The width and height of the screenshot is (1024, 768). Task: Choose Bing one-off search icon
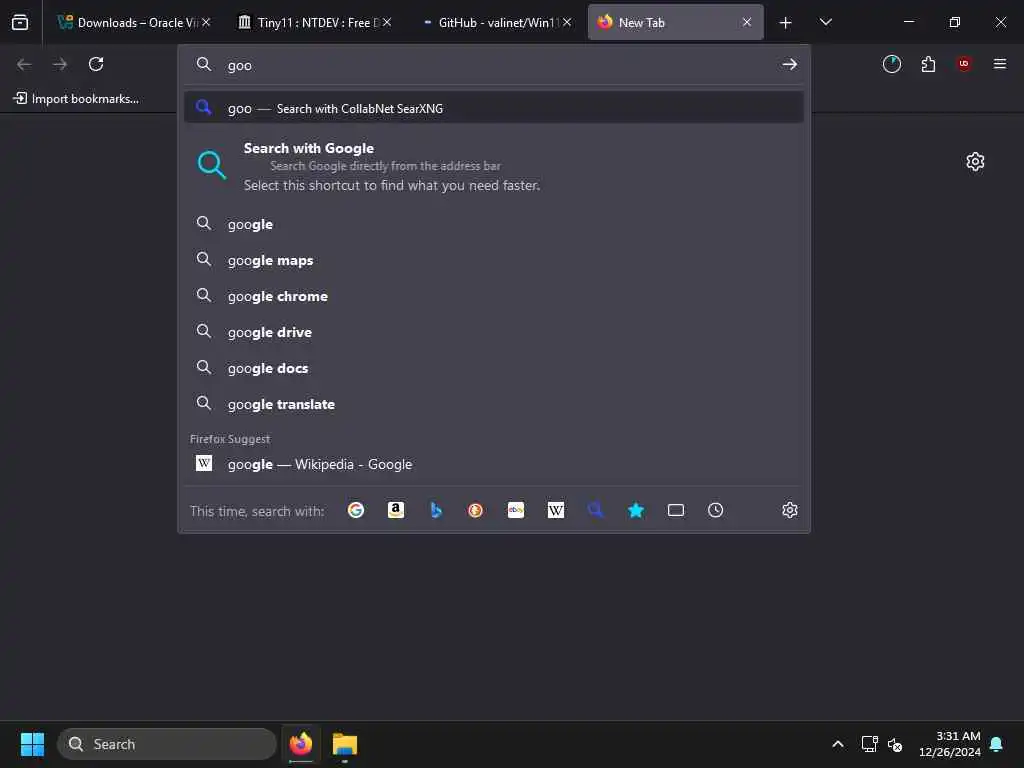pyautogui.click(x=436, y=510)
